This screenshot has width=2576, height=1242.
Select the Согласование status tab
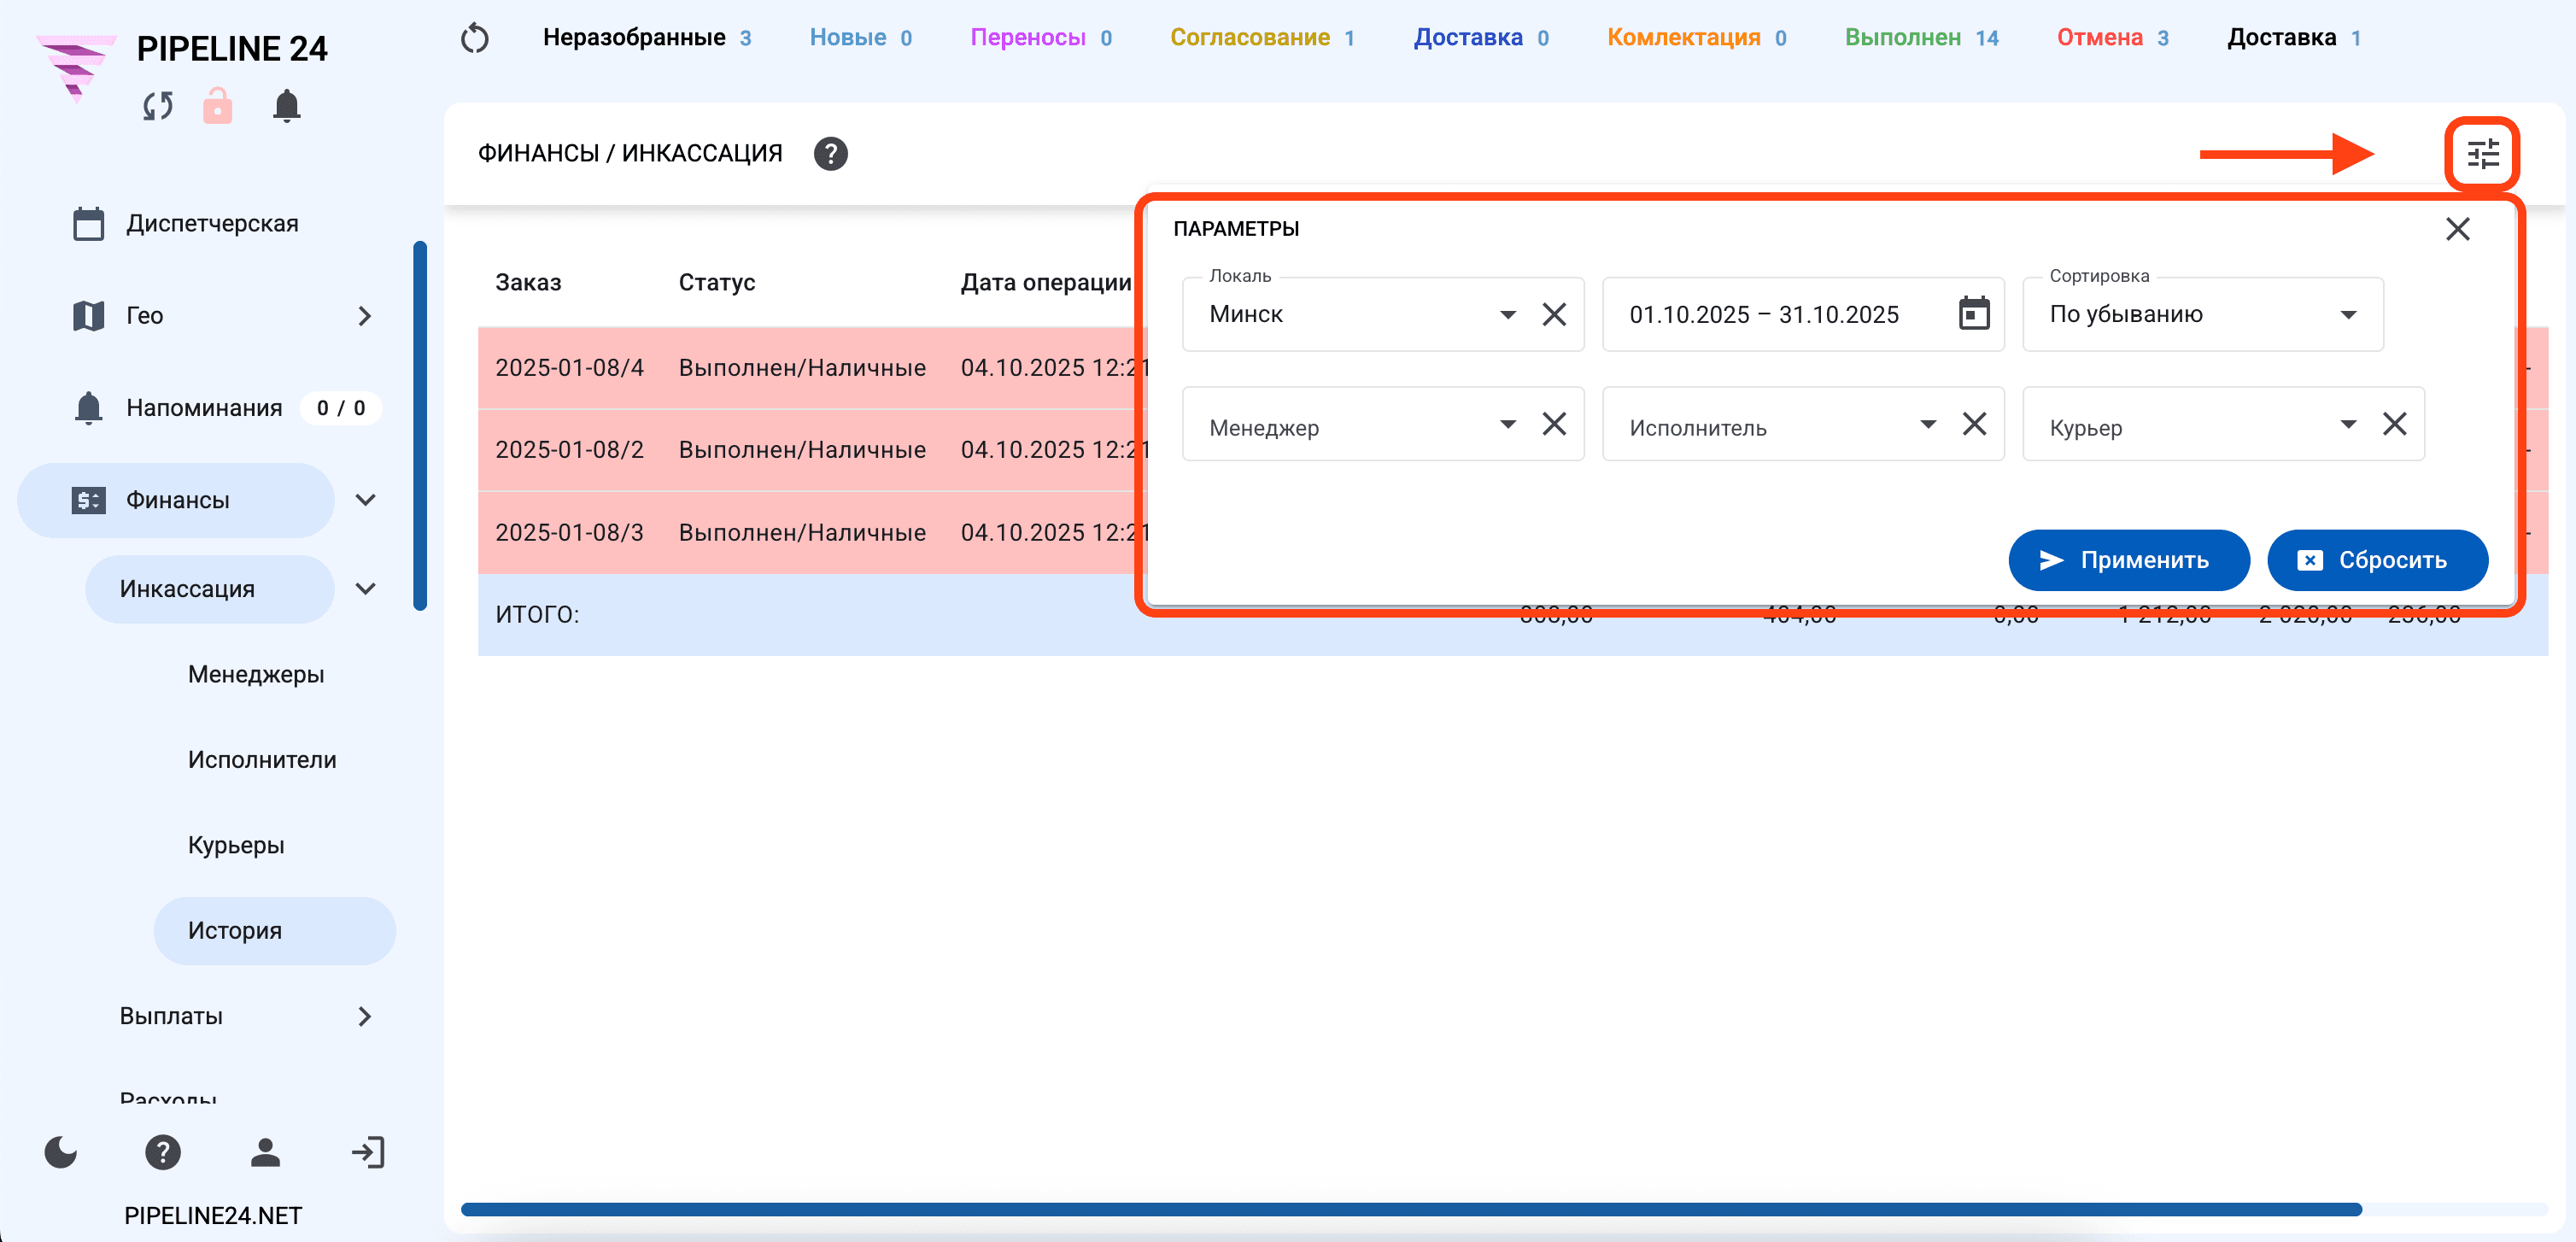[x=1262, y=38]
